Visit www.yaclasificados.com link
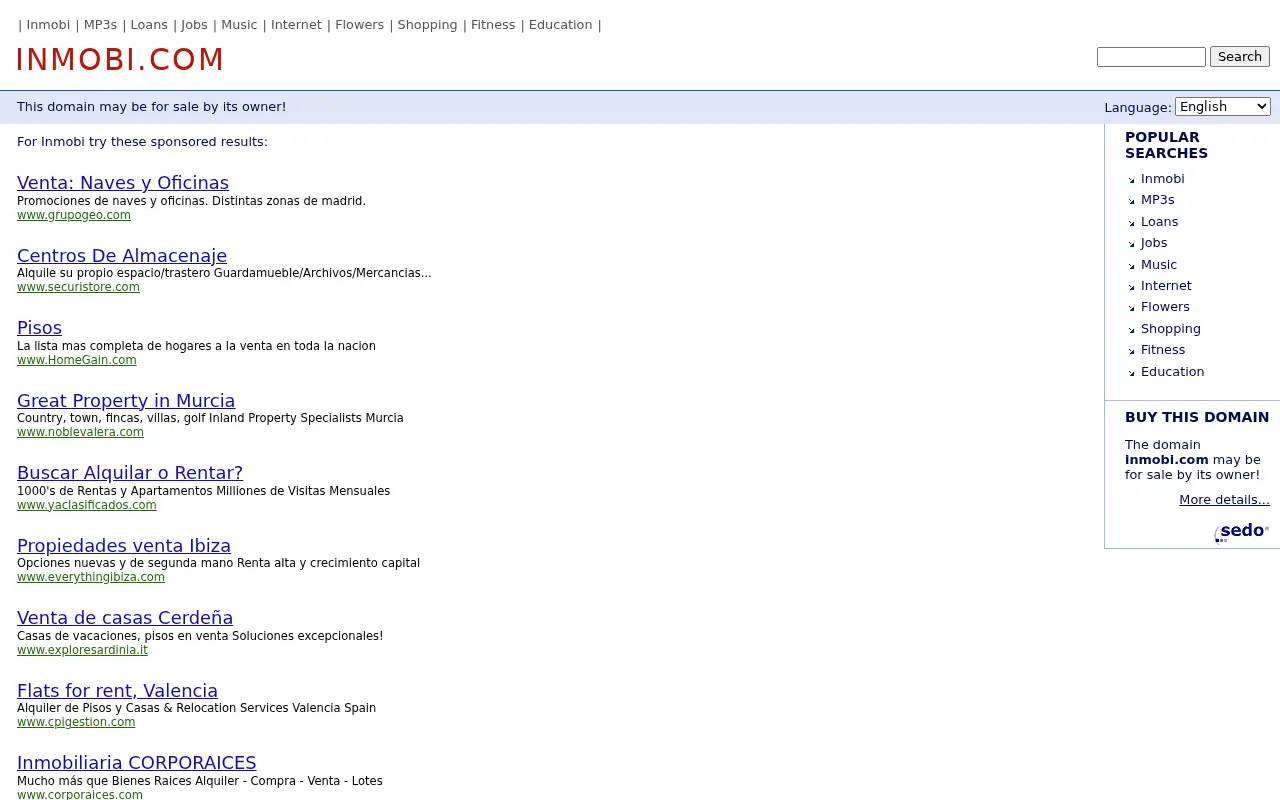1280x800 pixels. tap(87, 505)
